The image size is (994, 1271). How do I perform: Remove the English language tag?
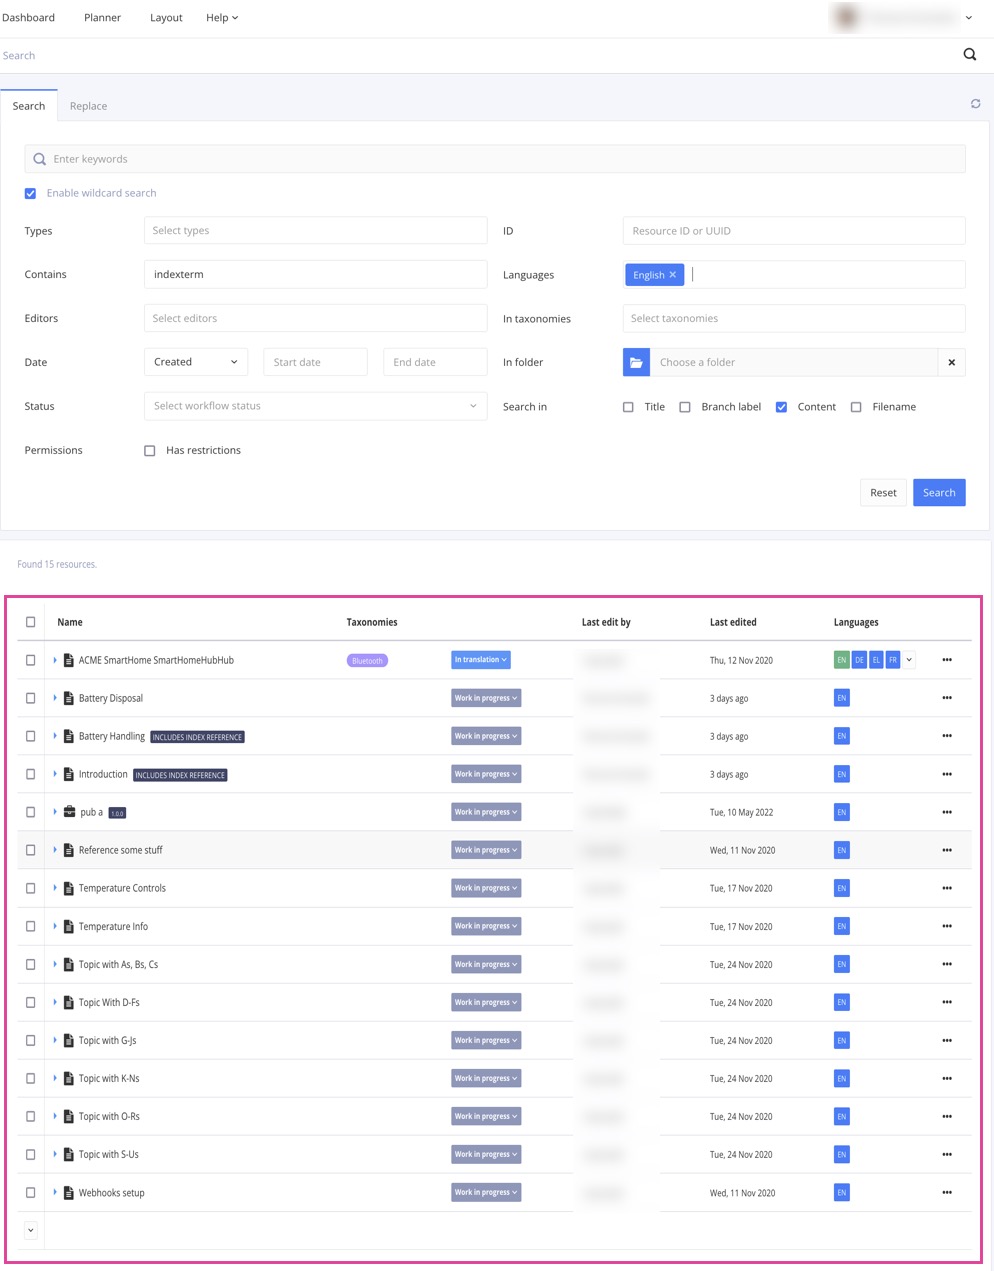(673, 275)
